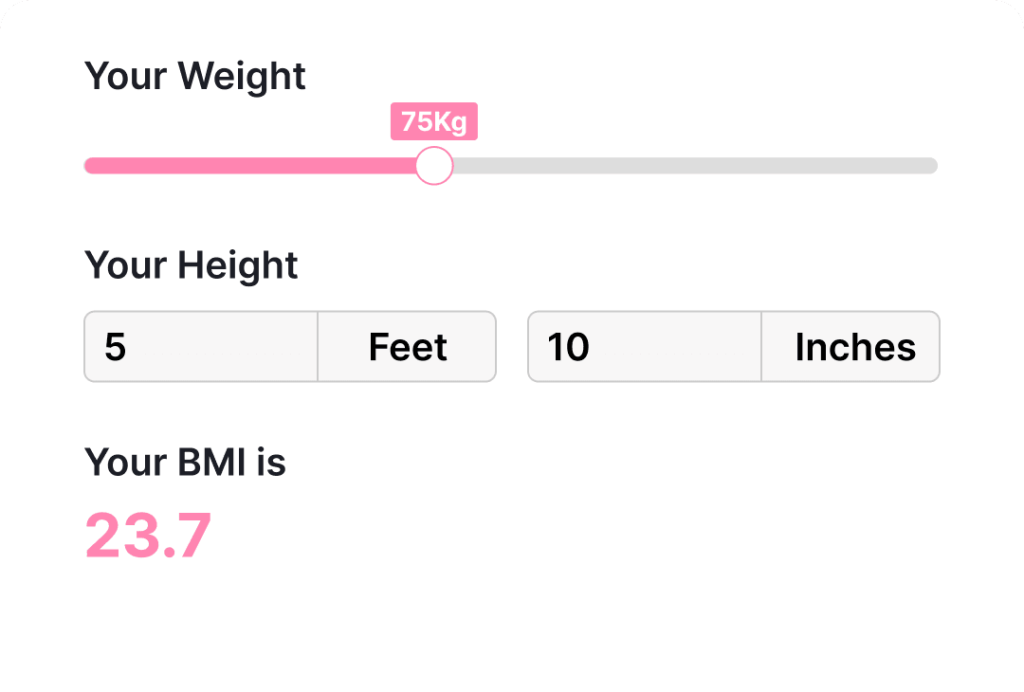1024x692 pixels.
Task: Click the "Your BMI is" label
Action: (x=185, y=462)
